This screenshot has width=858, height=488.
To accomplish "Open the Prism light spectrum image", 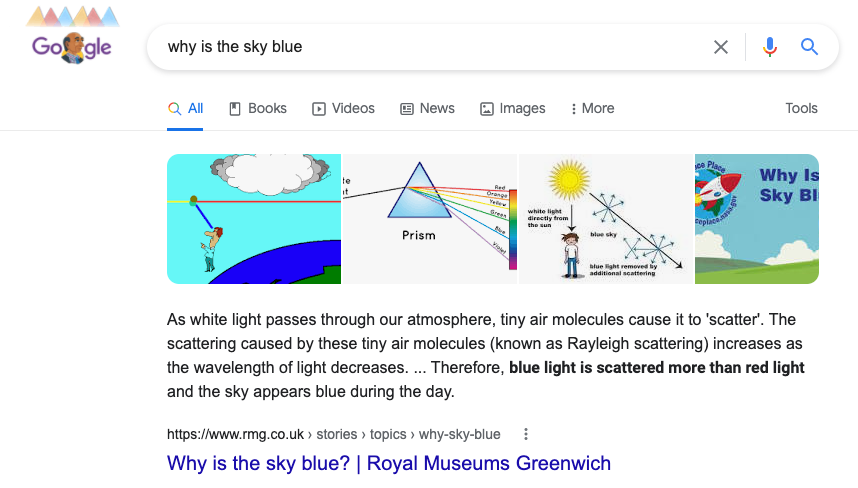I will pyautogui.click(x=429, y=218).
